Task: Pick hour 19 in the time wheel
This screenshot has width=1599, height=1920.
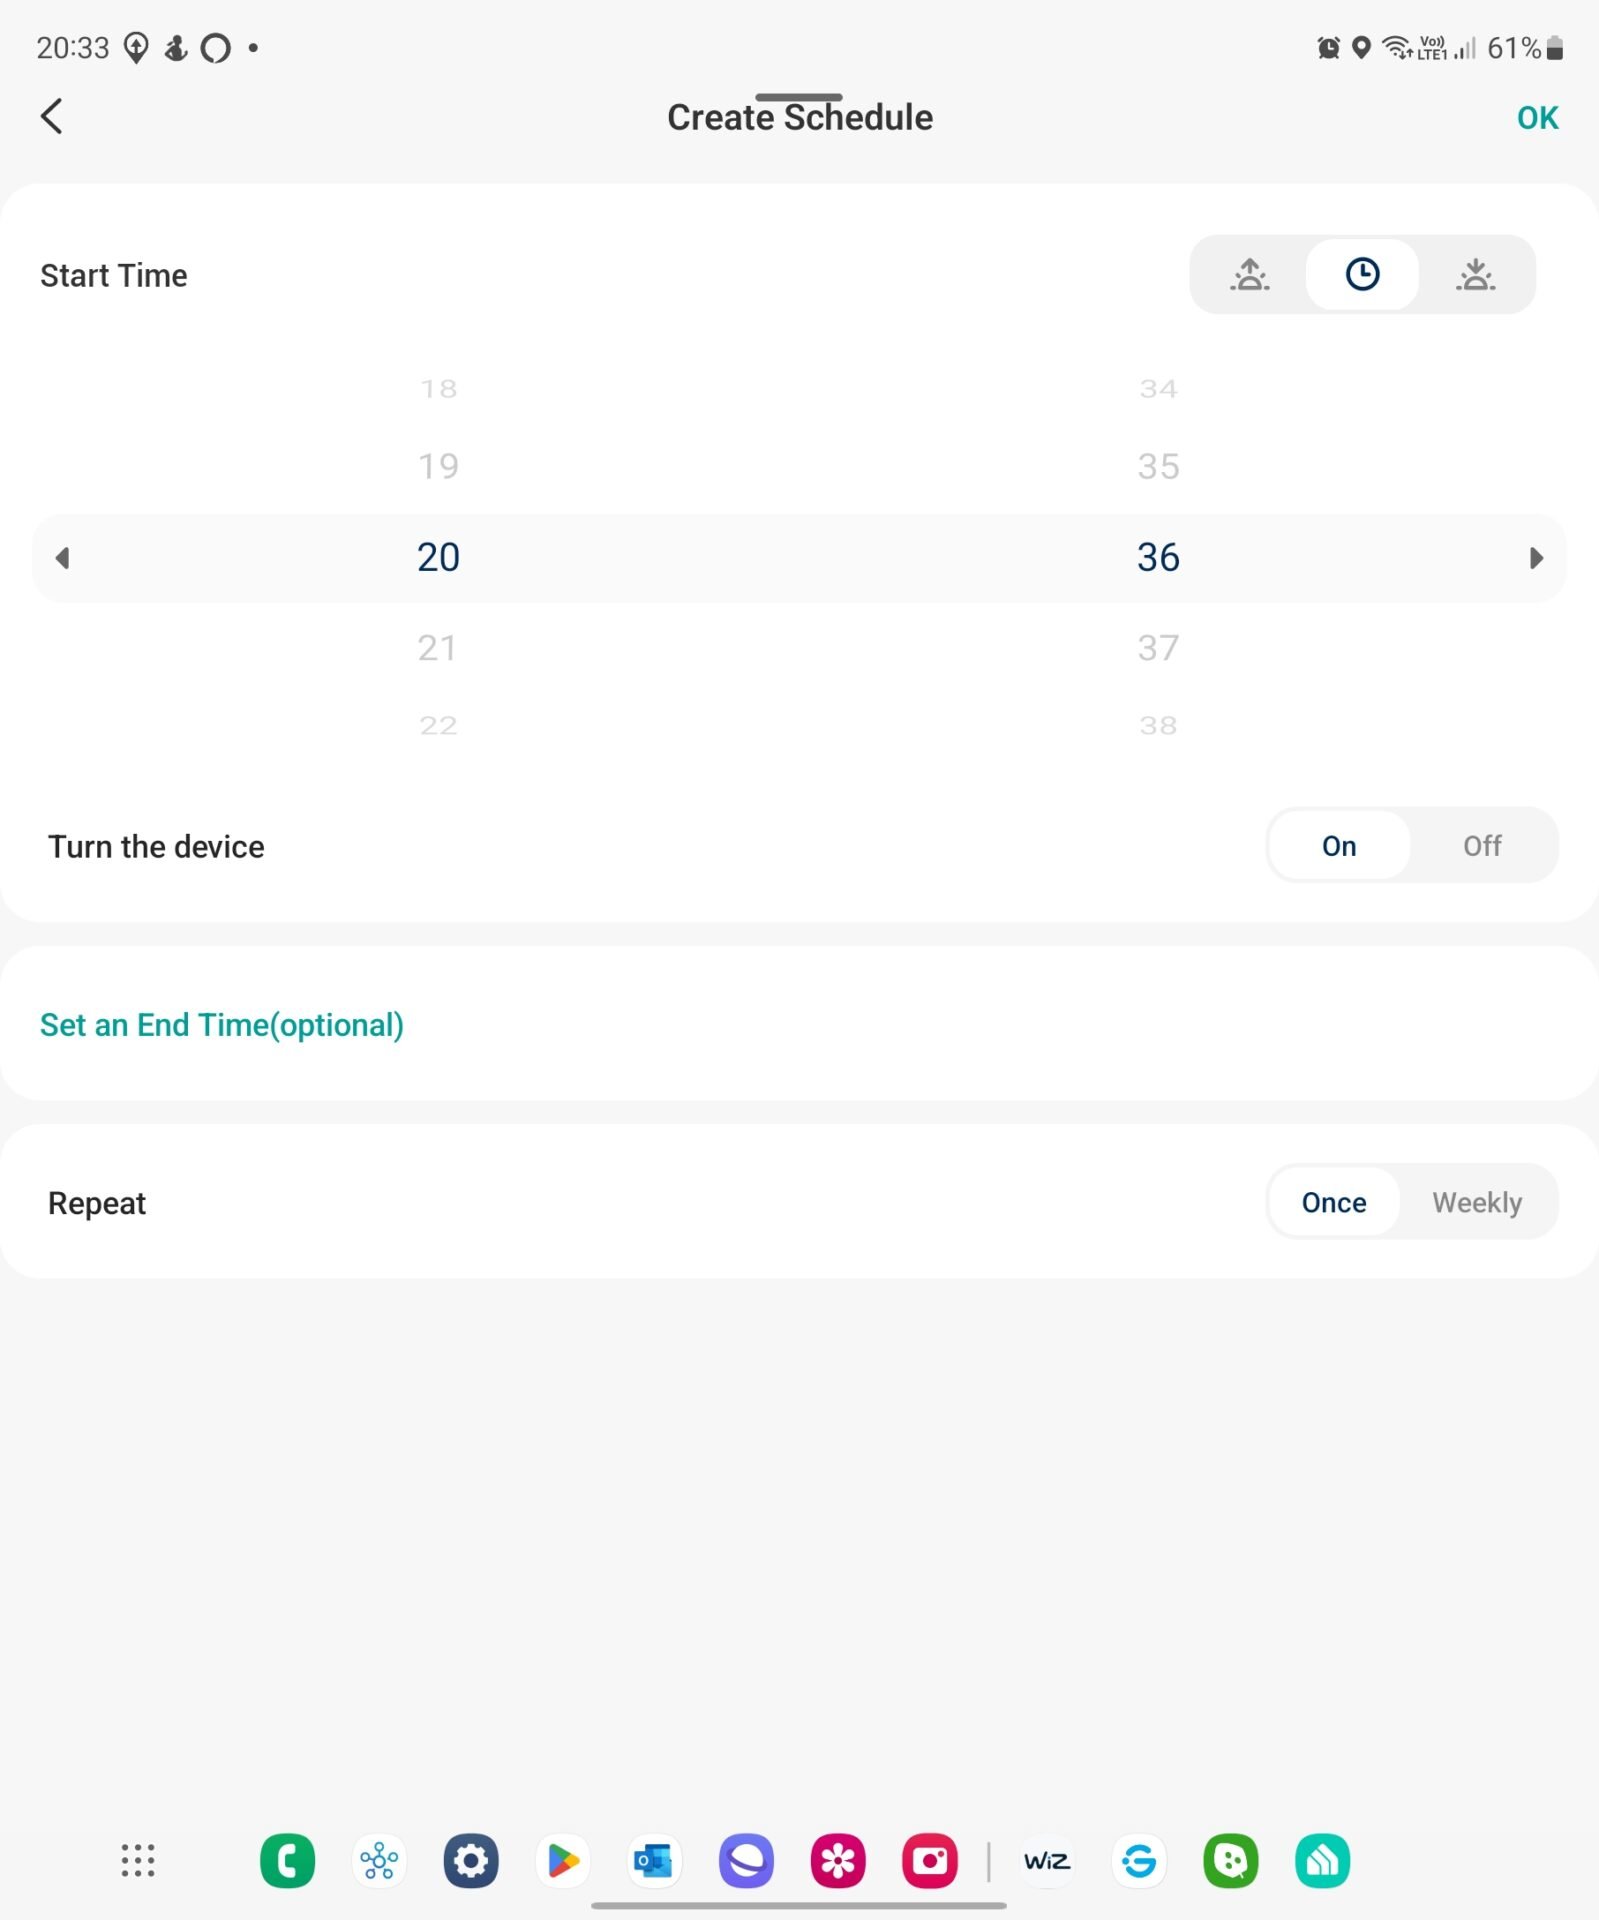Action: point(438,466)
